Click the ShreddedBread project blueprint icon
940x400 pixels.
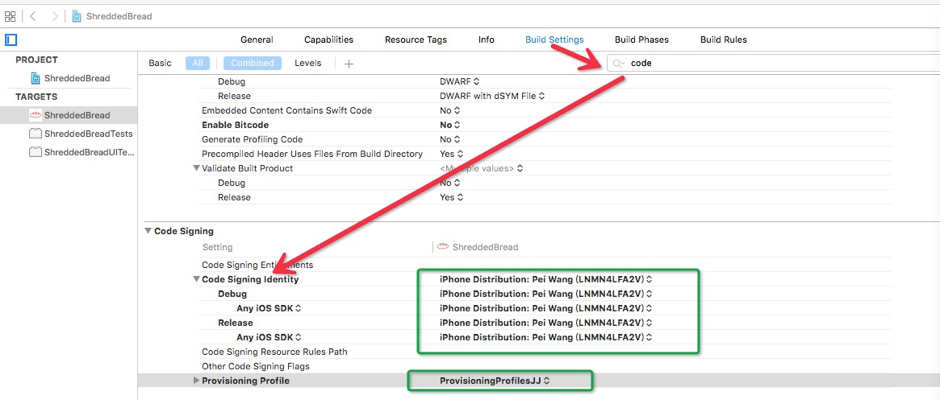click(x=35, y=78)
